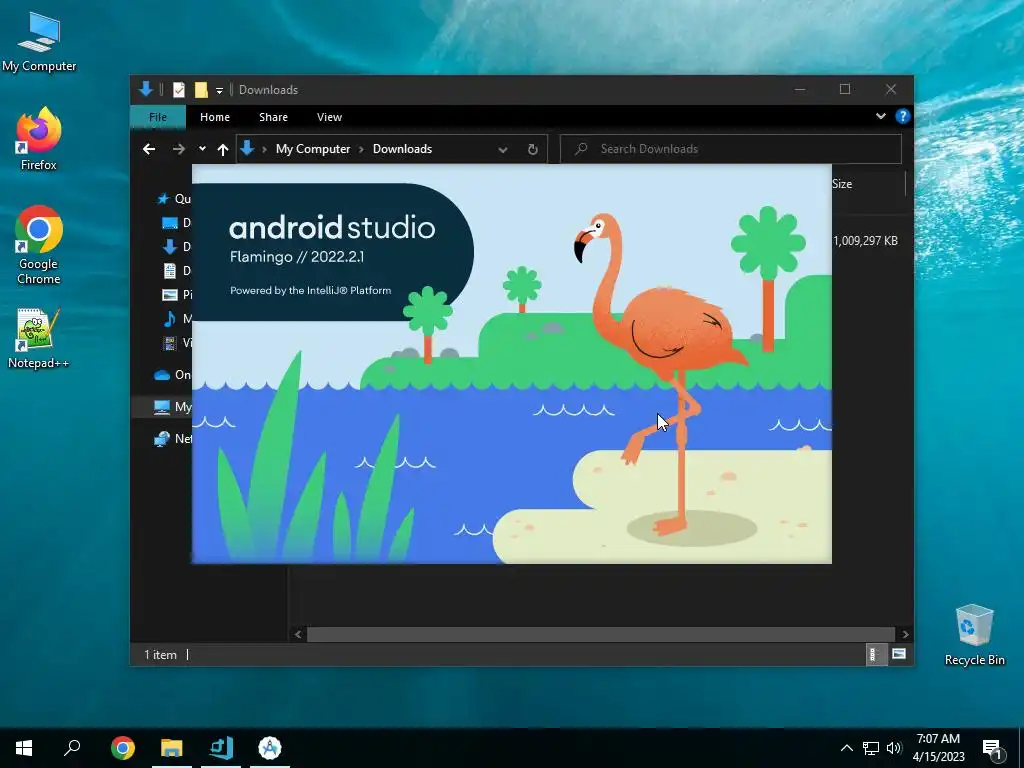This screenshot has height=768, width=1024.
Task: Go up one folder level
Action: click(x=223, y=150)
